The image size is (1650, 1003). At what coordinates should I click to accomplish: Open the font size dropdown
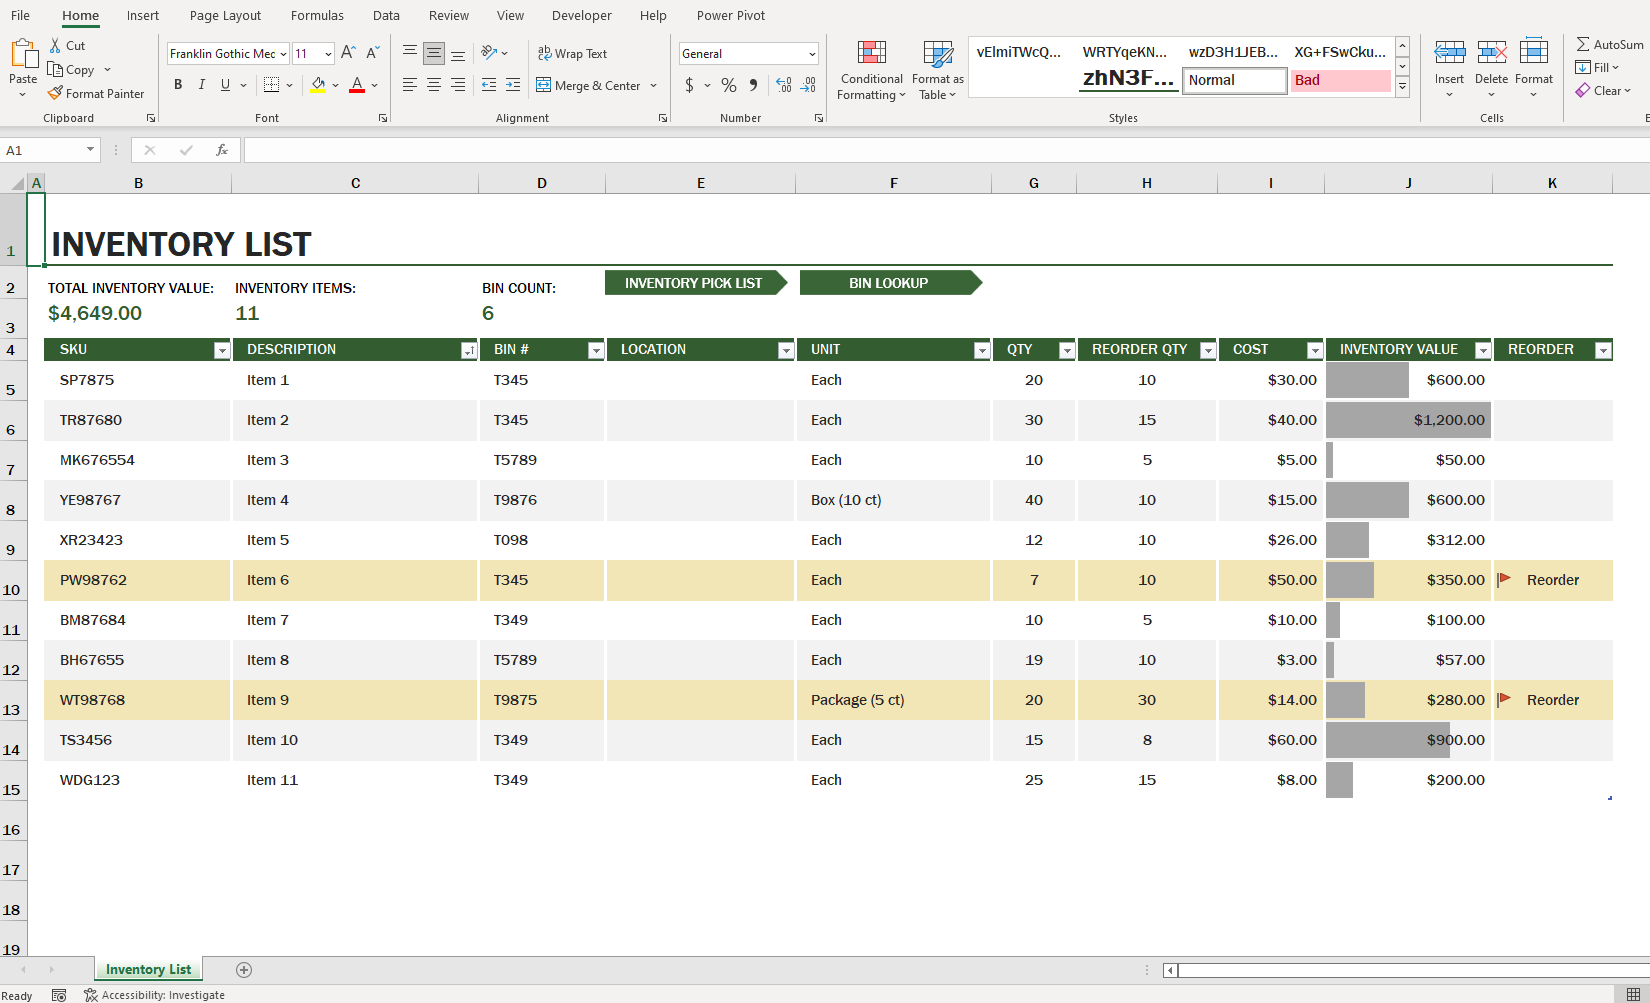pos(328,53)
